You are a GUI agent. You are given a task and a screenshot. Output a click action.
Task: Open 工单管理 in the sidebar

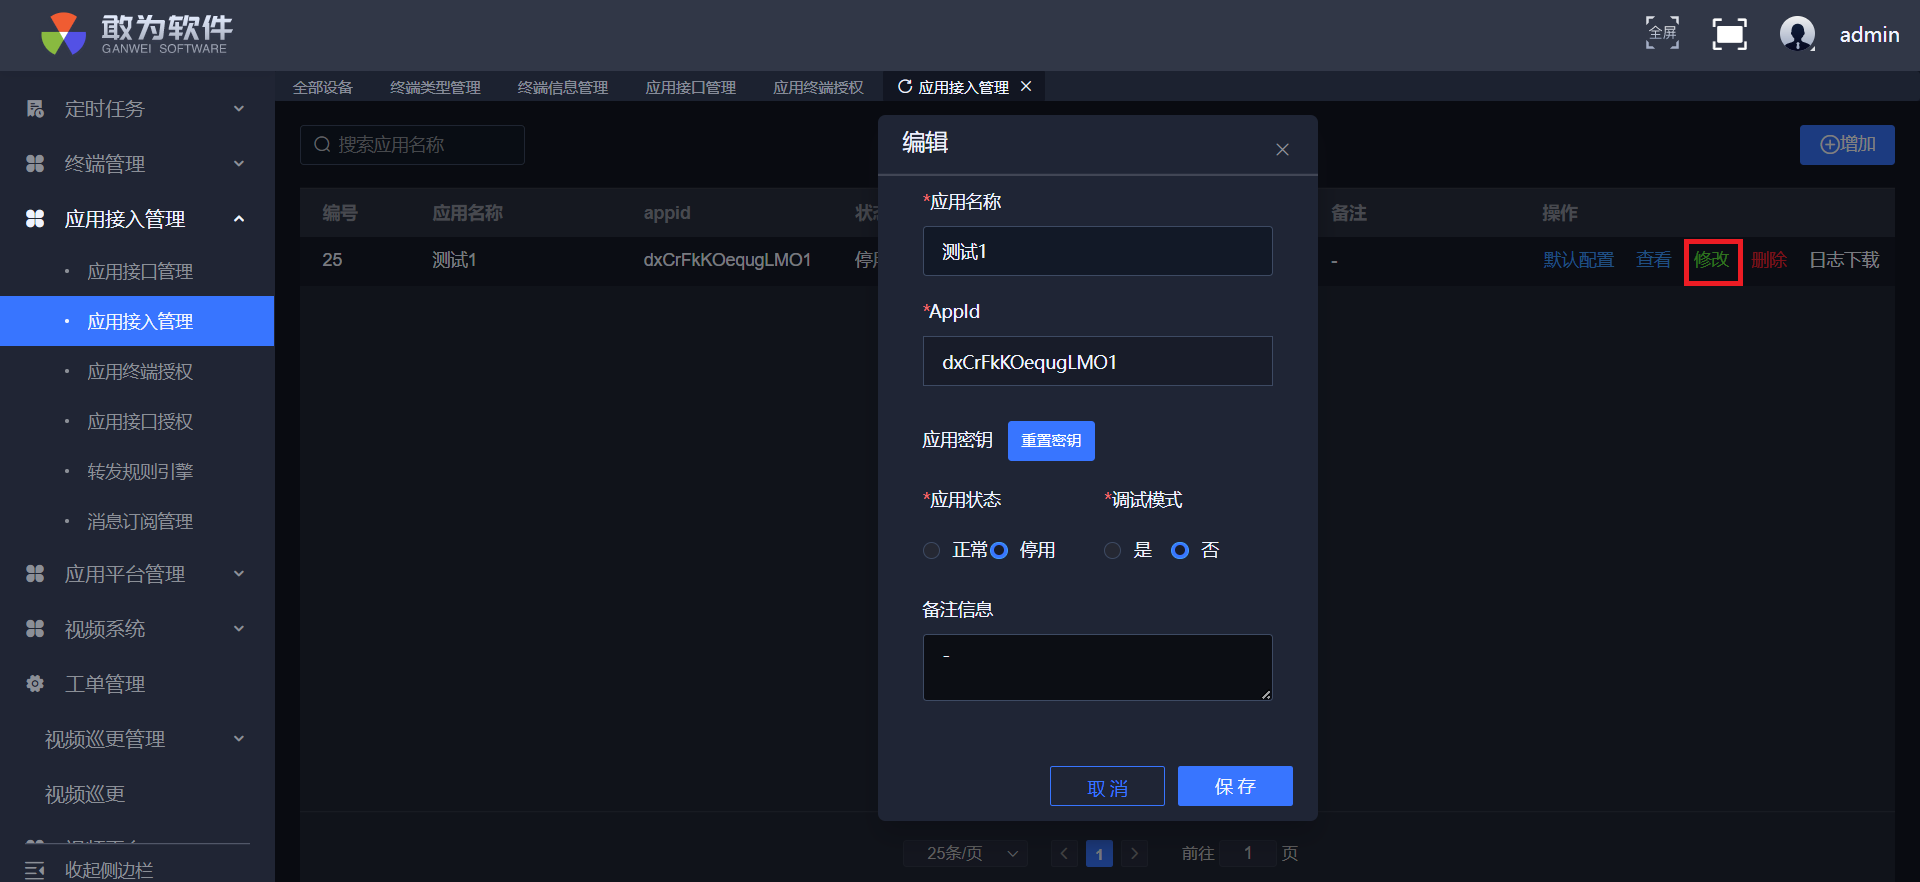[105, 684]
